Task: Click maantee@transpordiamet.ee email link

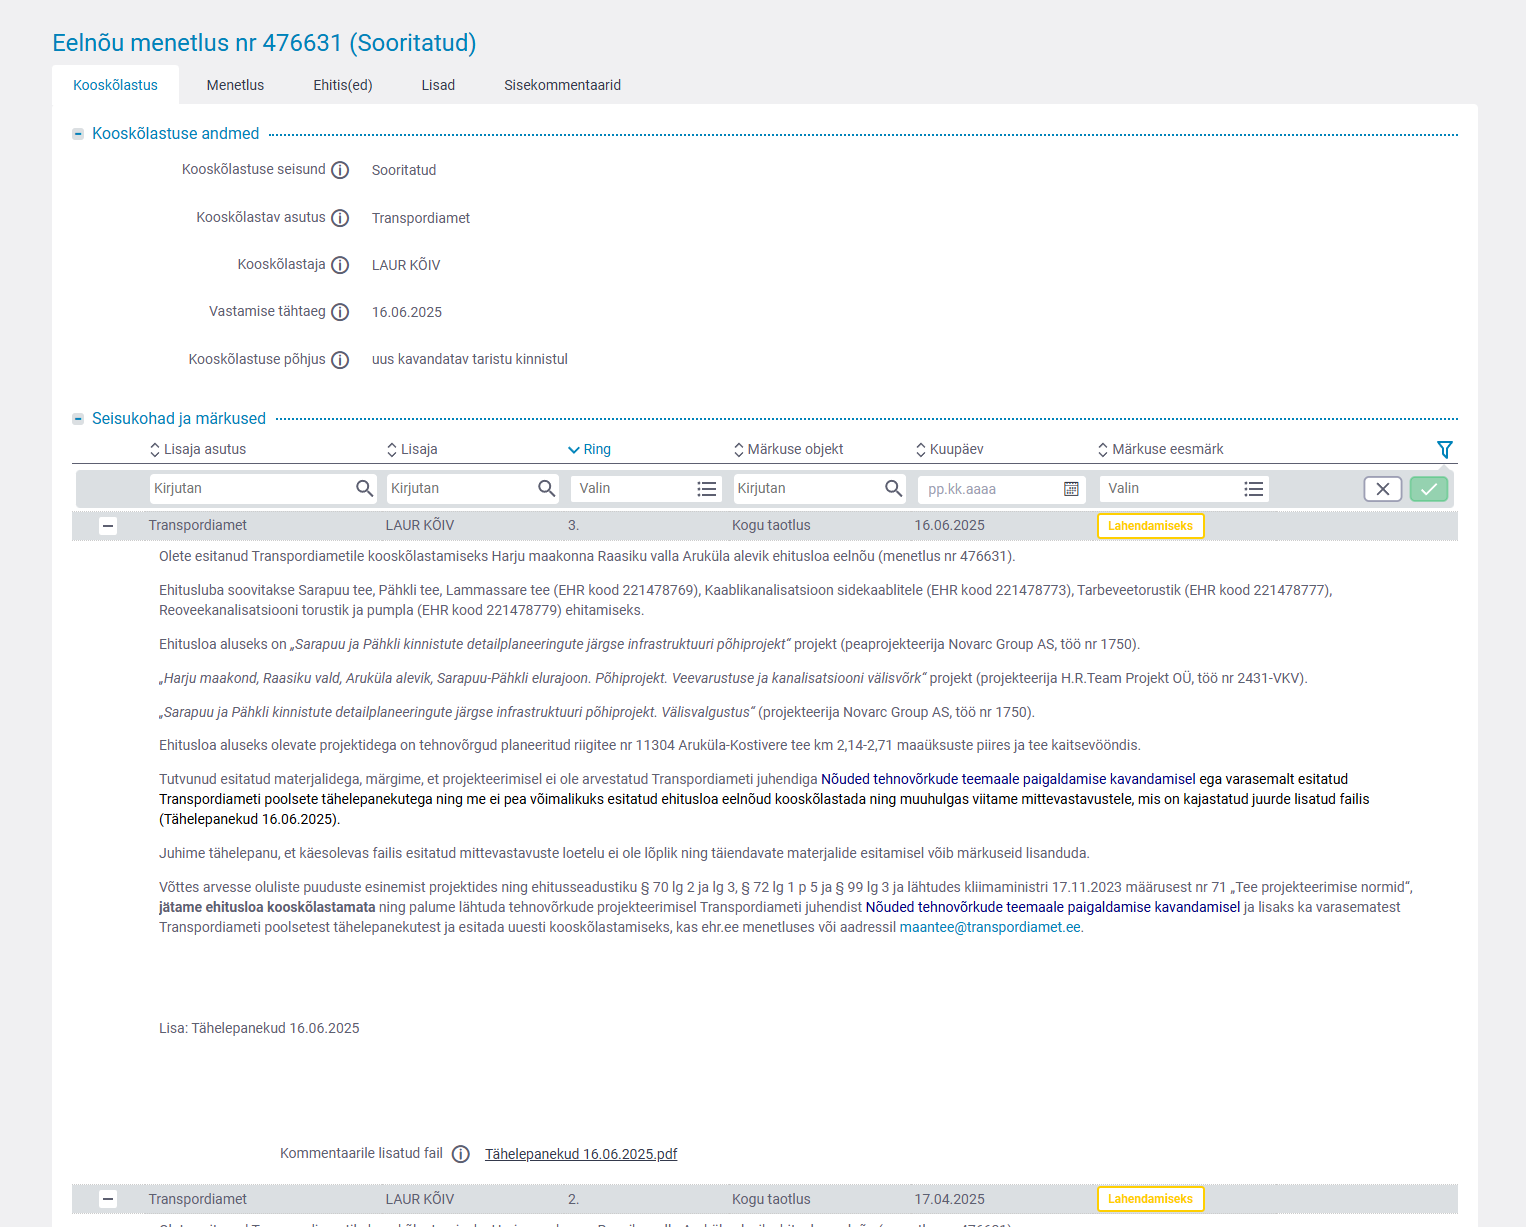Action: click(990, 927)
